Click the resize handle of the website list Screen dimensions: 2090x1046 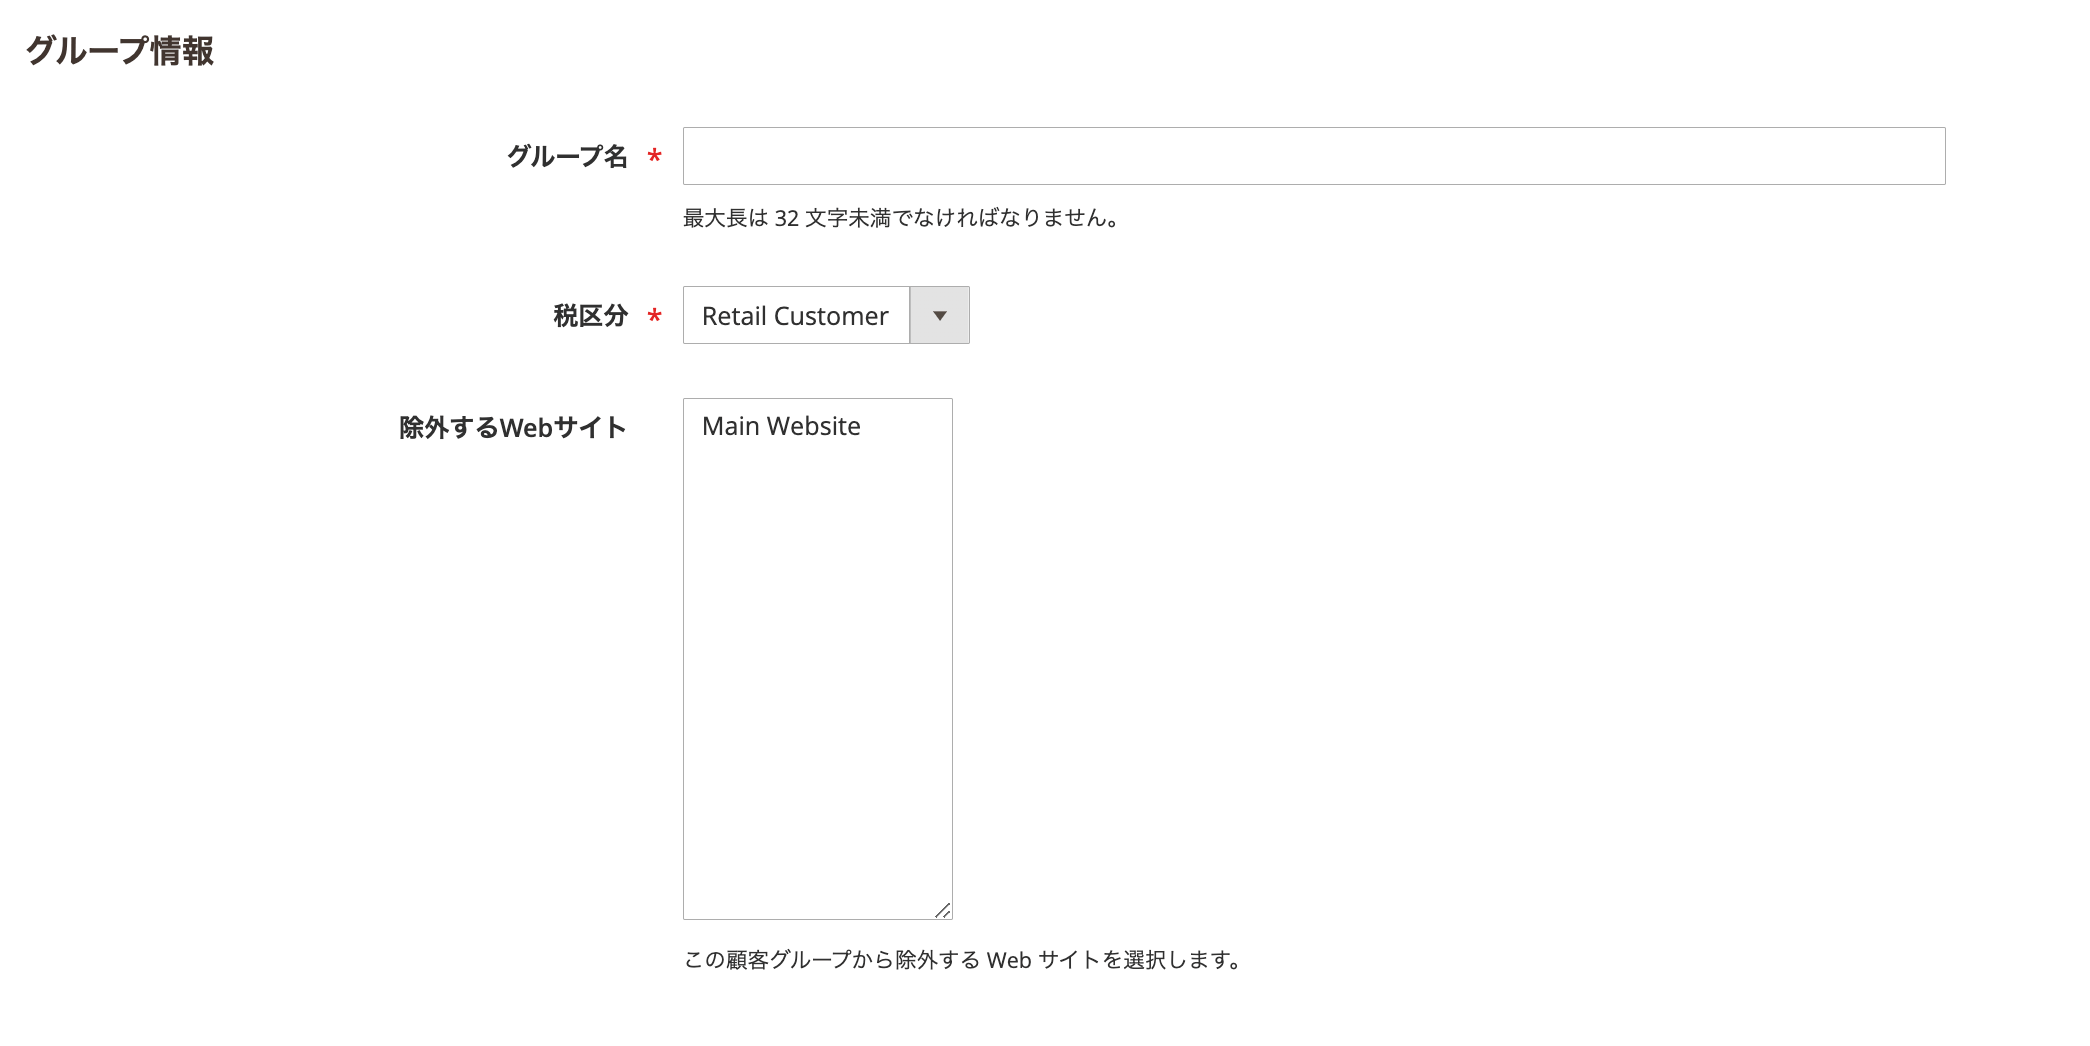(x=943, y=908)
